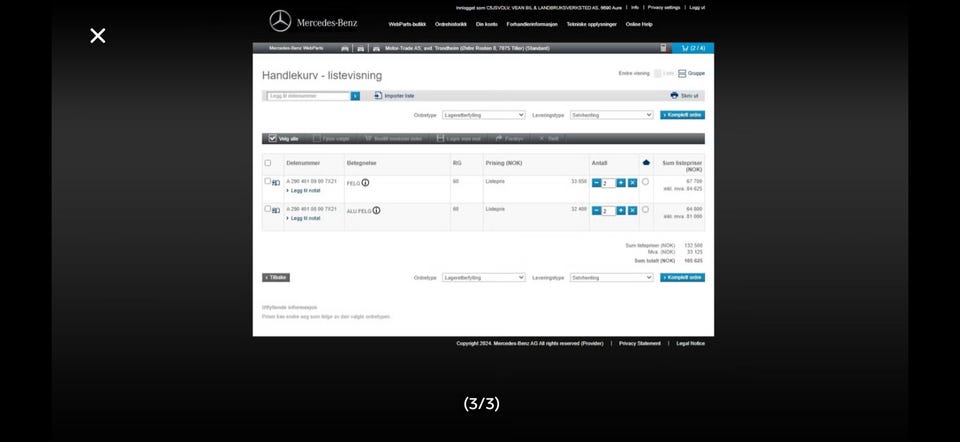The width and height of the screenshot is (960, 442).
Task: Increase quantity for the FELG row
Action: tap(621, 183)
